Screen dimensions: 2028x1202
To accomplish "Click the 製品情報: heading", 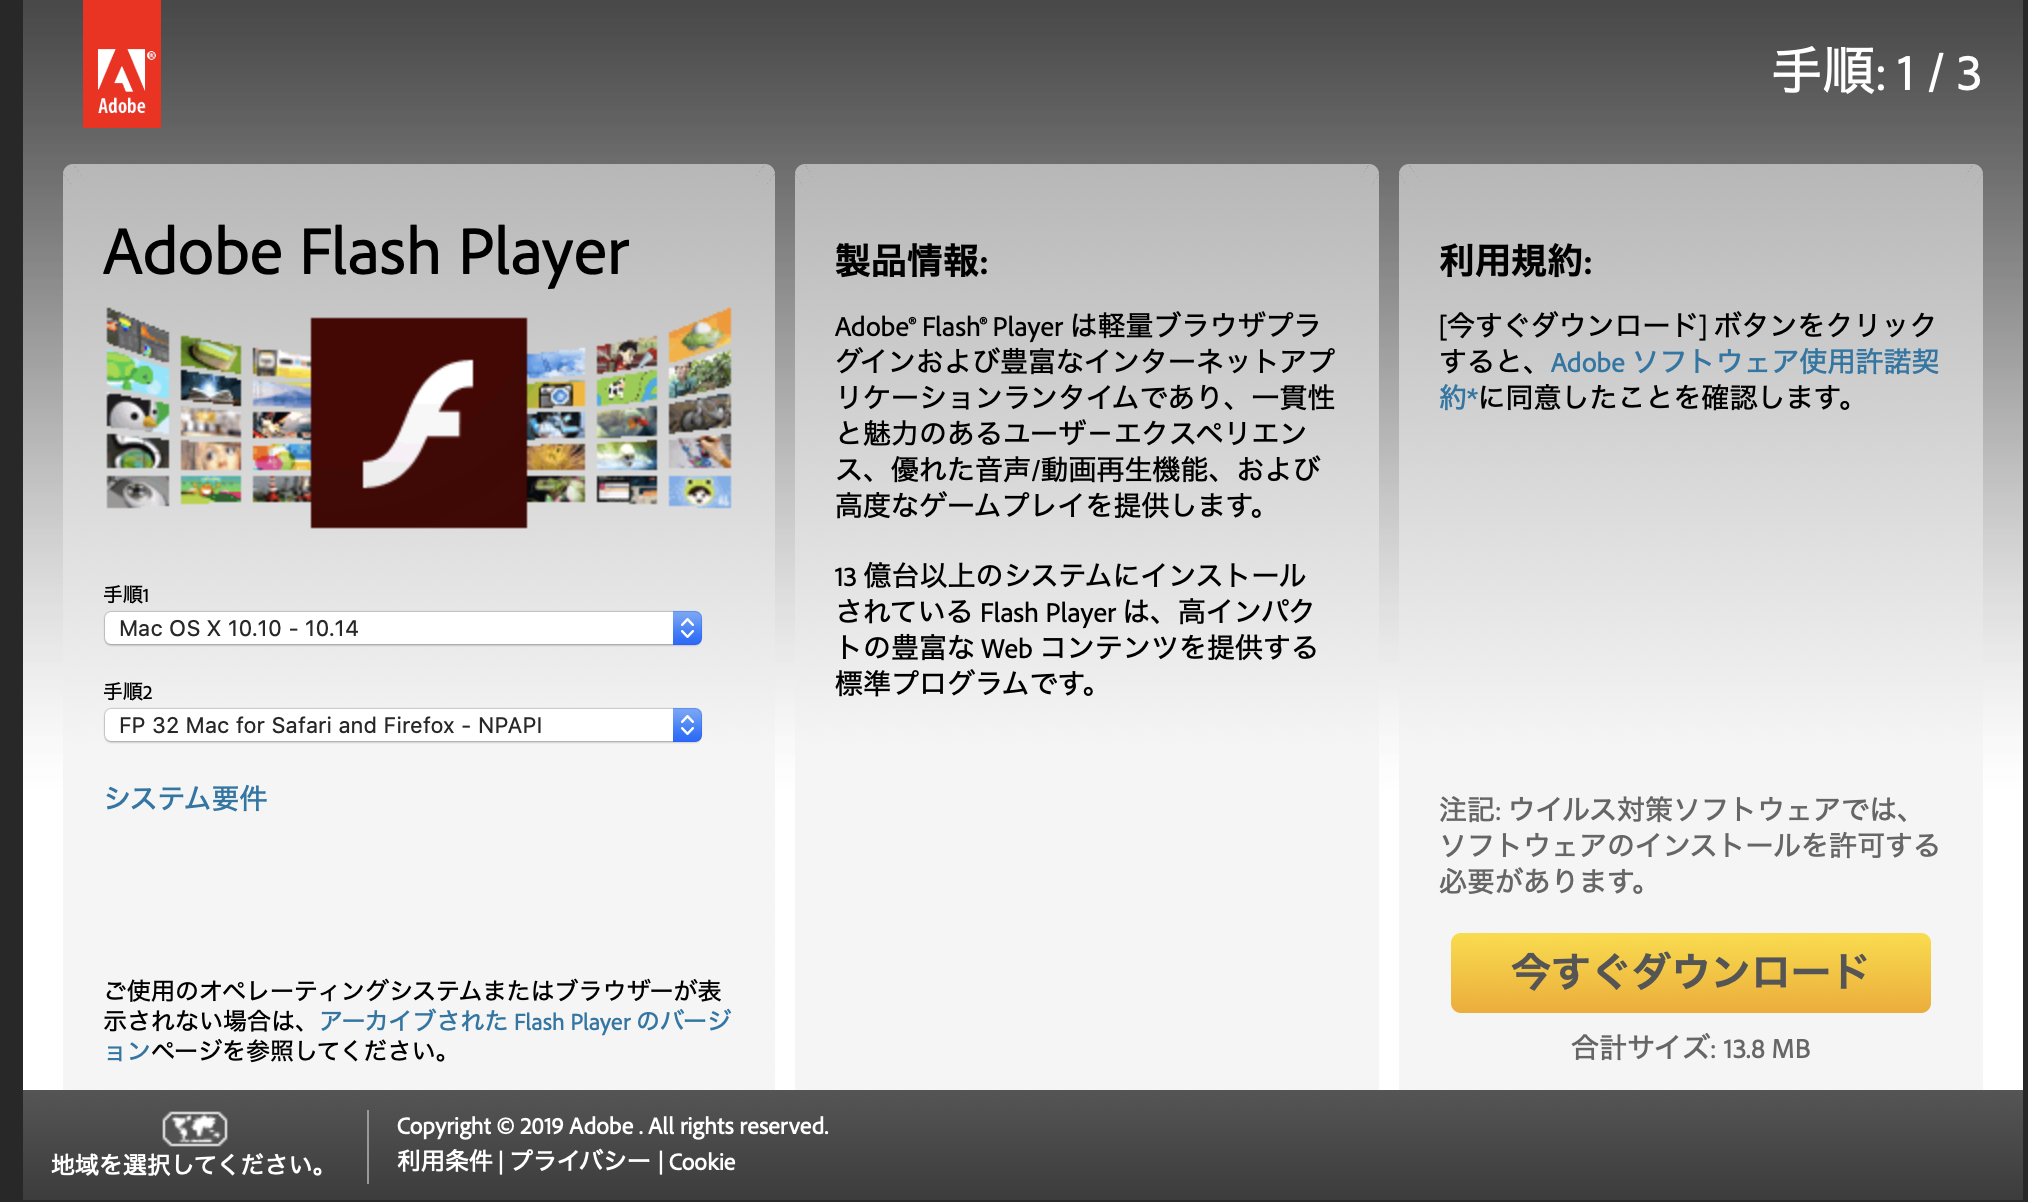I will [912, 261].
